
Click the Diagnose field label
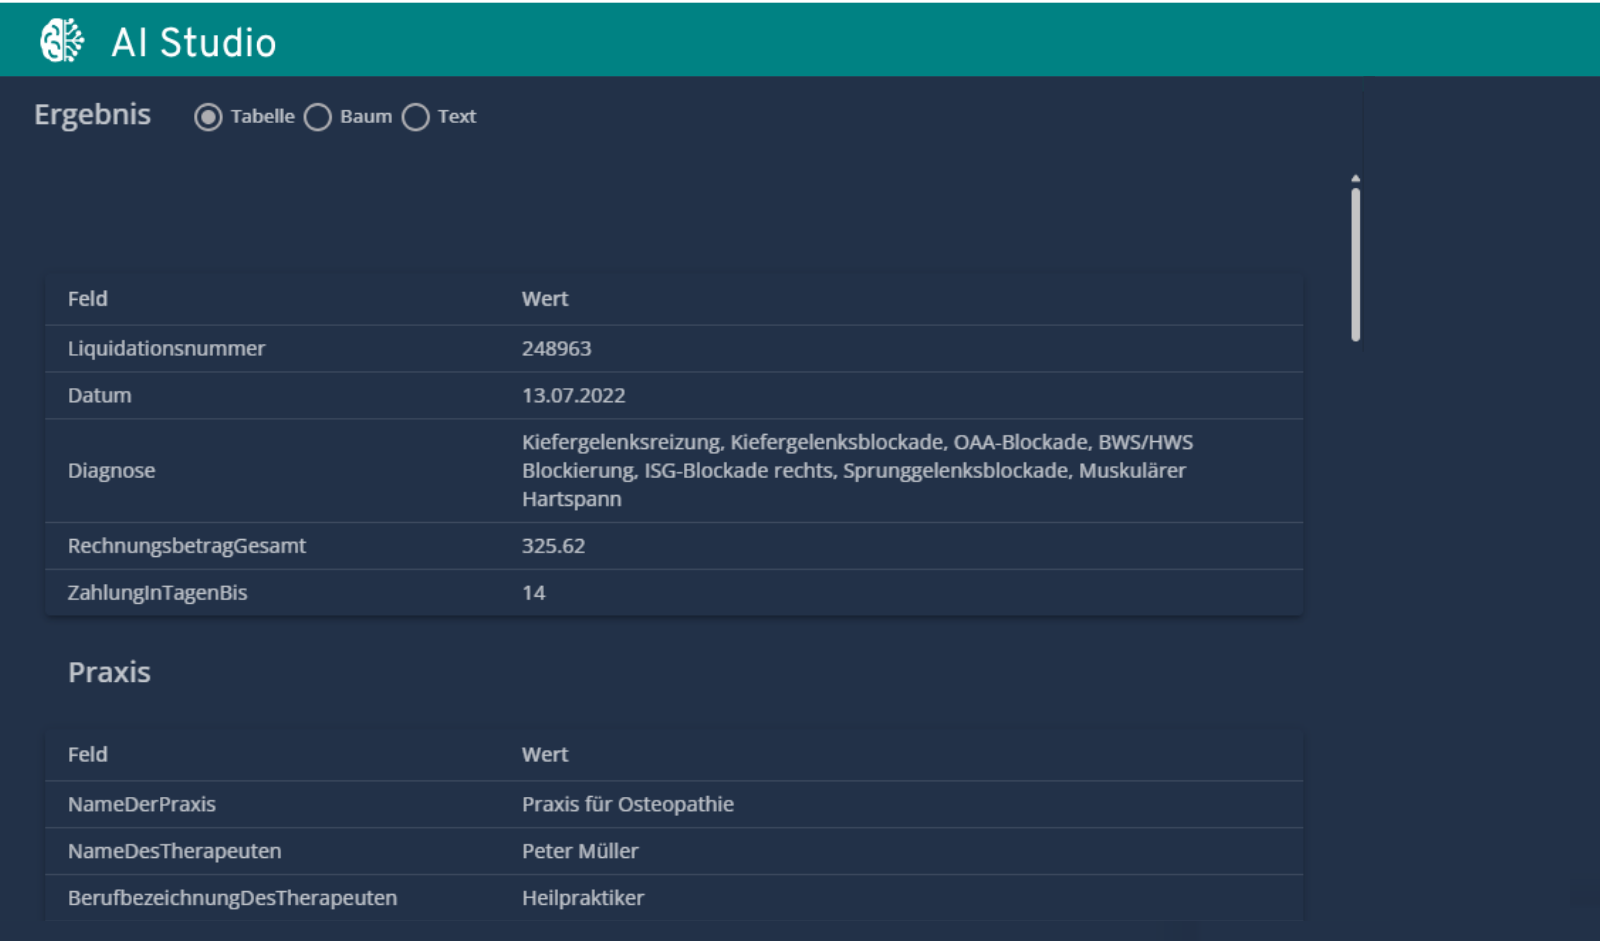point(111,471)
